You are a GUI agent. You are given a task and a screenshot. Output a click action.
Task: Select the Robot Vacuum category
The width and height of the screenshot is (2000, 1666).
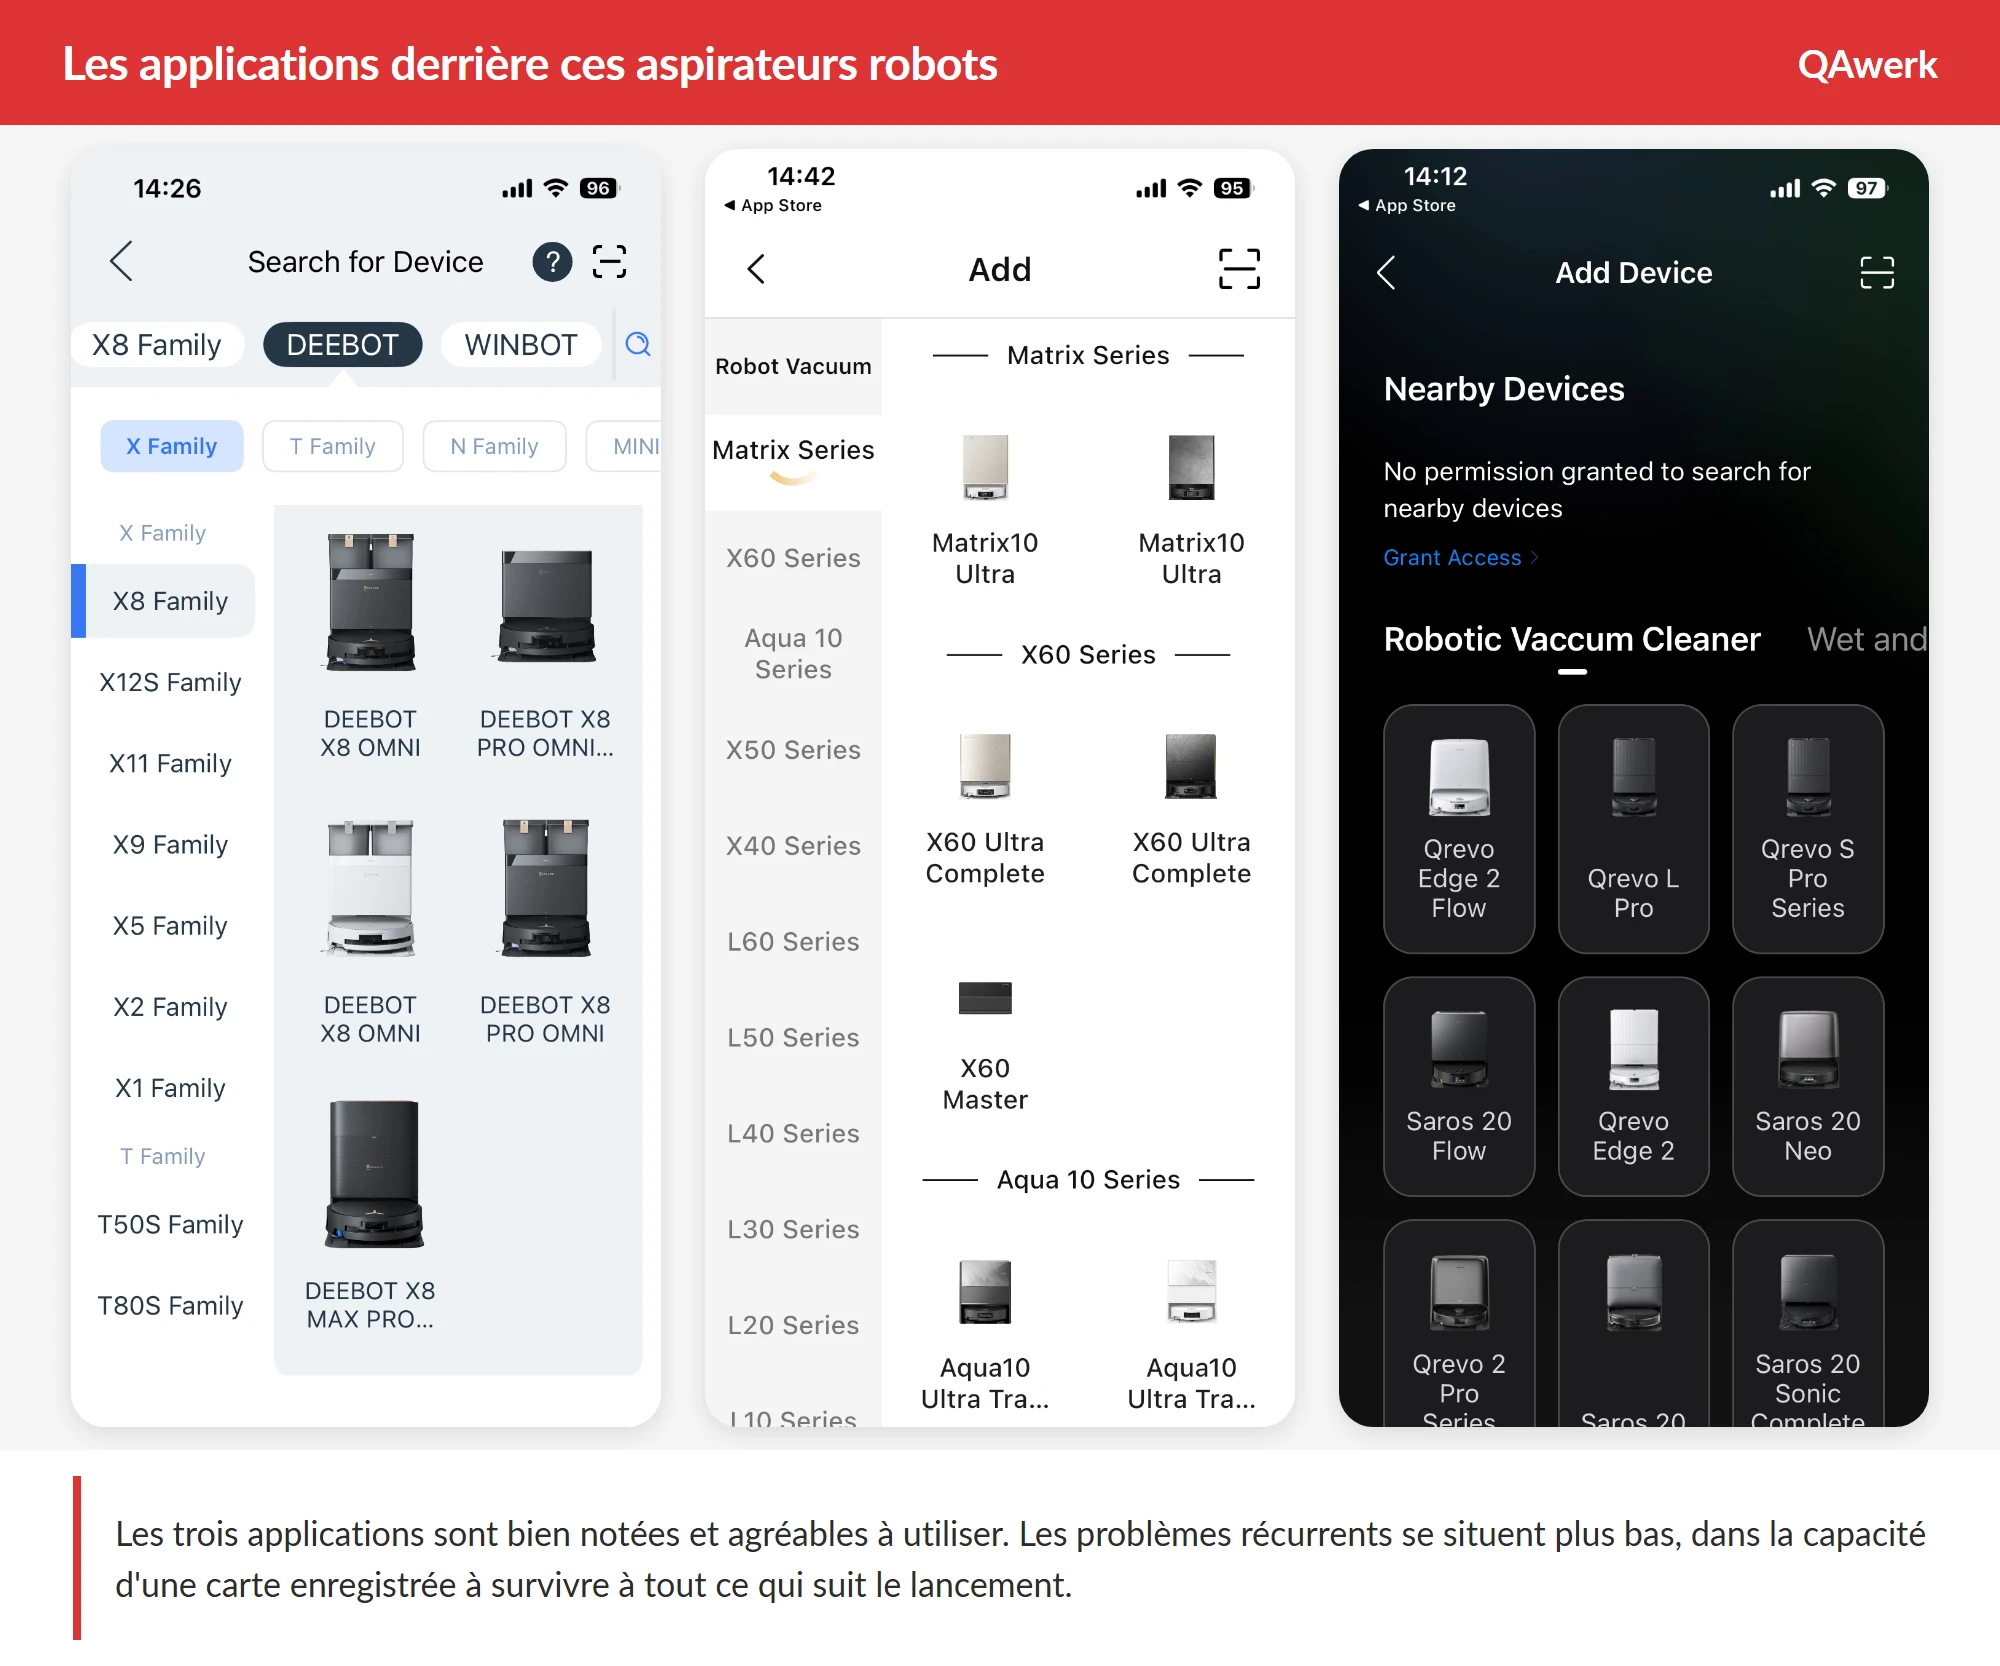793,366
